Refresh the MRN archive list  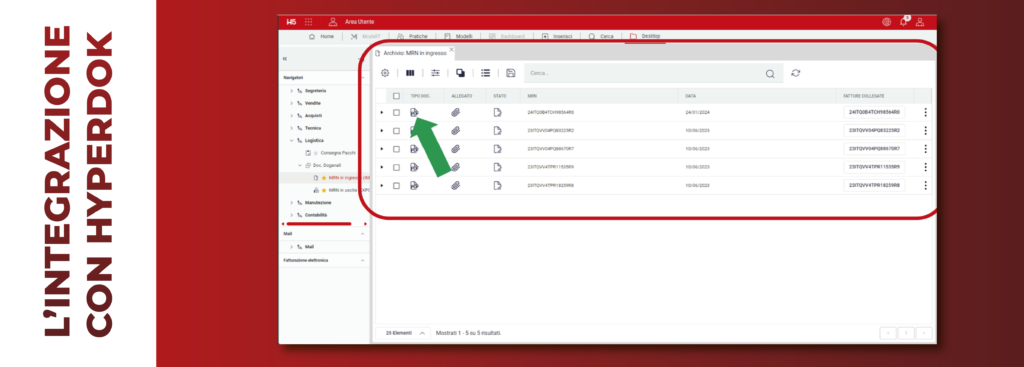(795, 73)
